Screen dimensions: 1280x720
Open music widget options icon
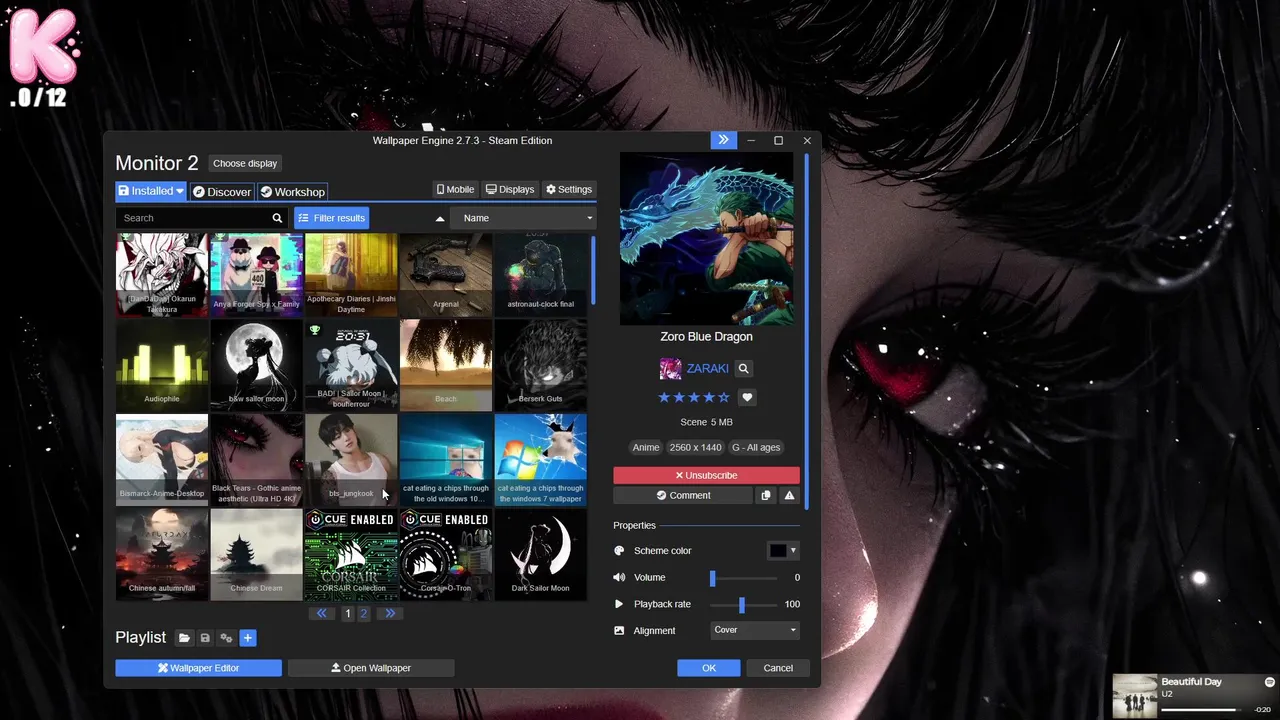1269,682
